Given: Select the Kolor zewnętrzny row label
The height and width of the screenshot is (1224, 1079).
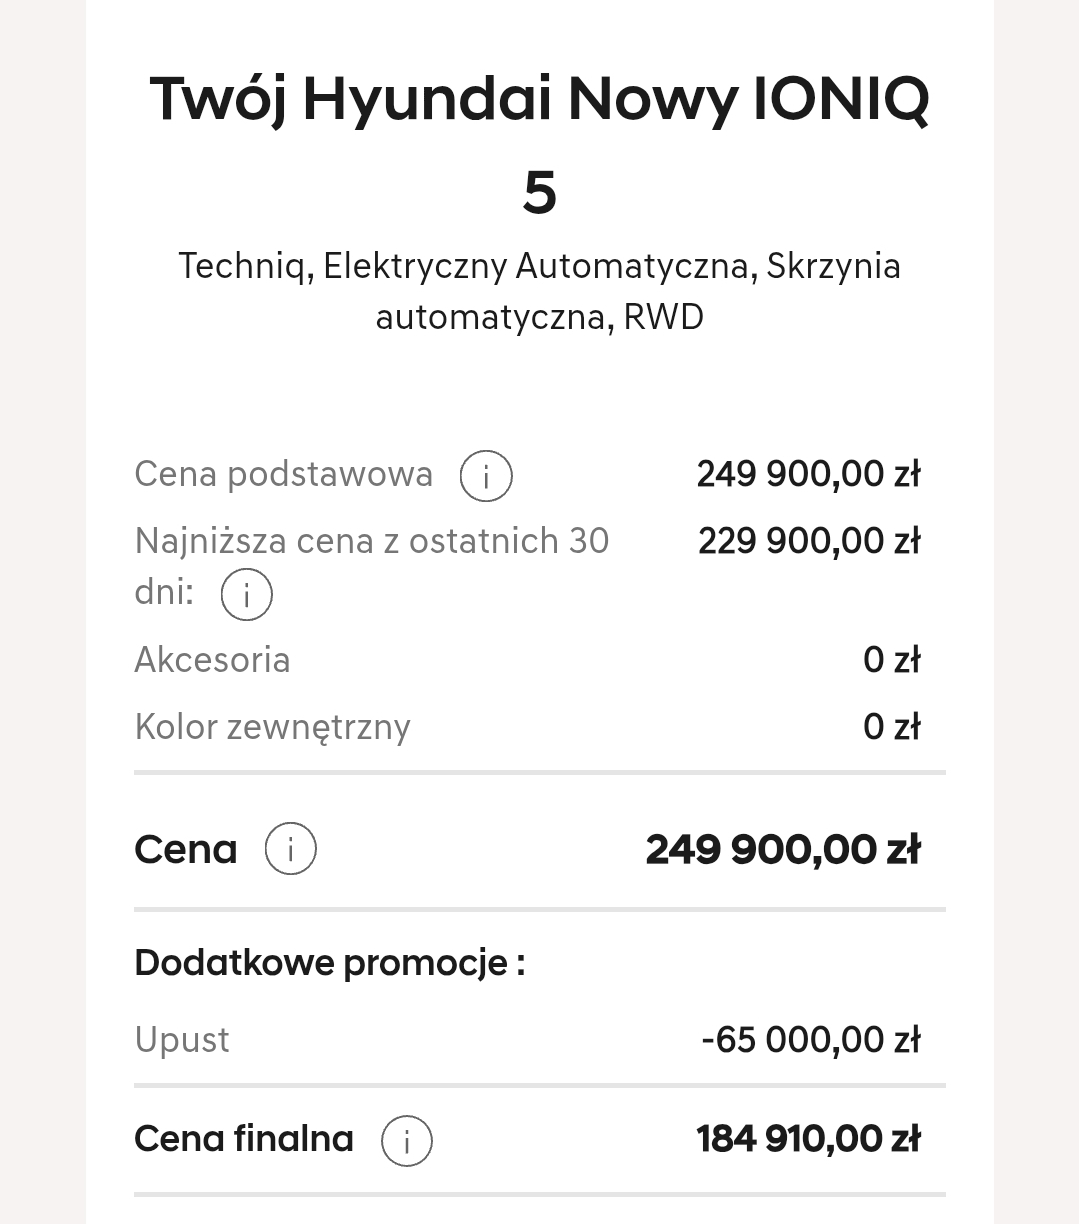Looking at the screenshot, I should click(272, 727).
